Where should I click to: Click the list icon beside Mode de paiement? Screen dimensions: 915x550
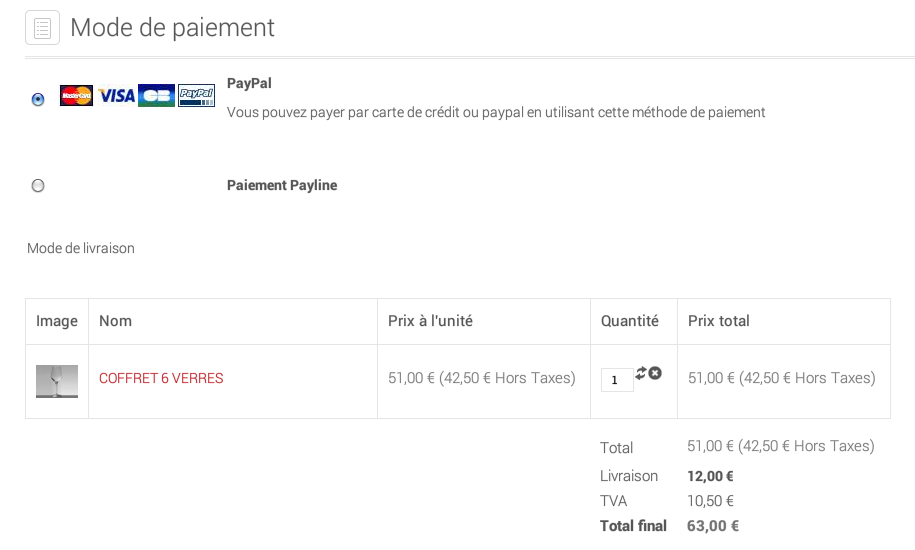[x=43, y=27]
